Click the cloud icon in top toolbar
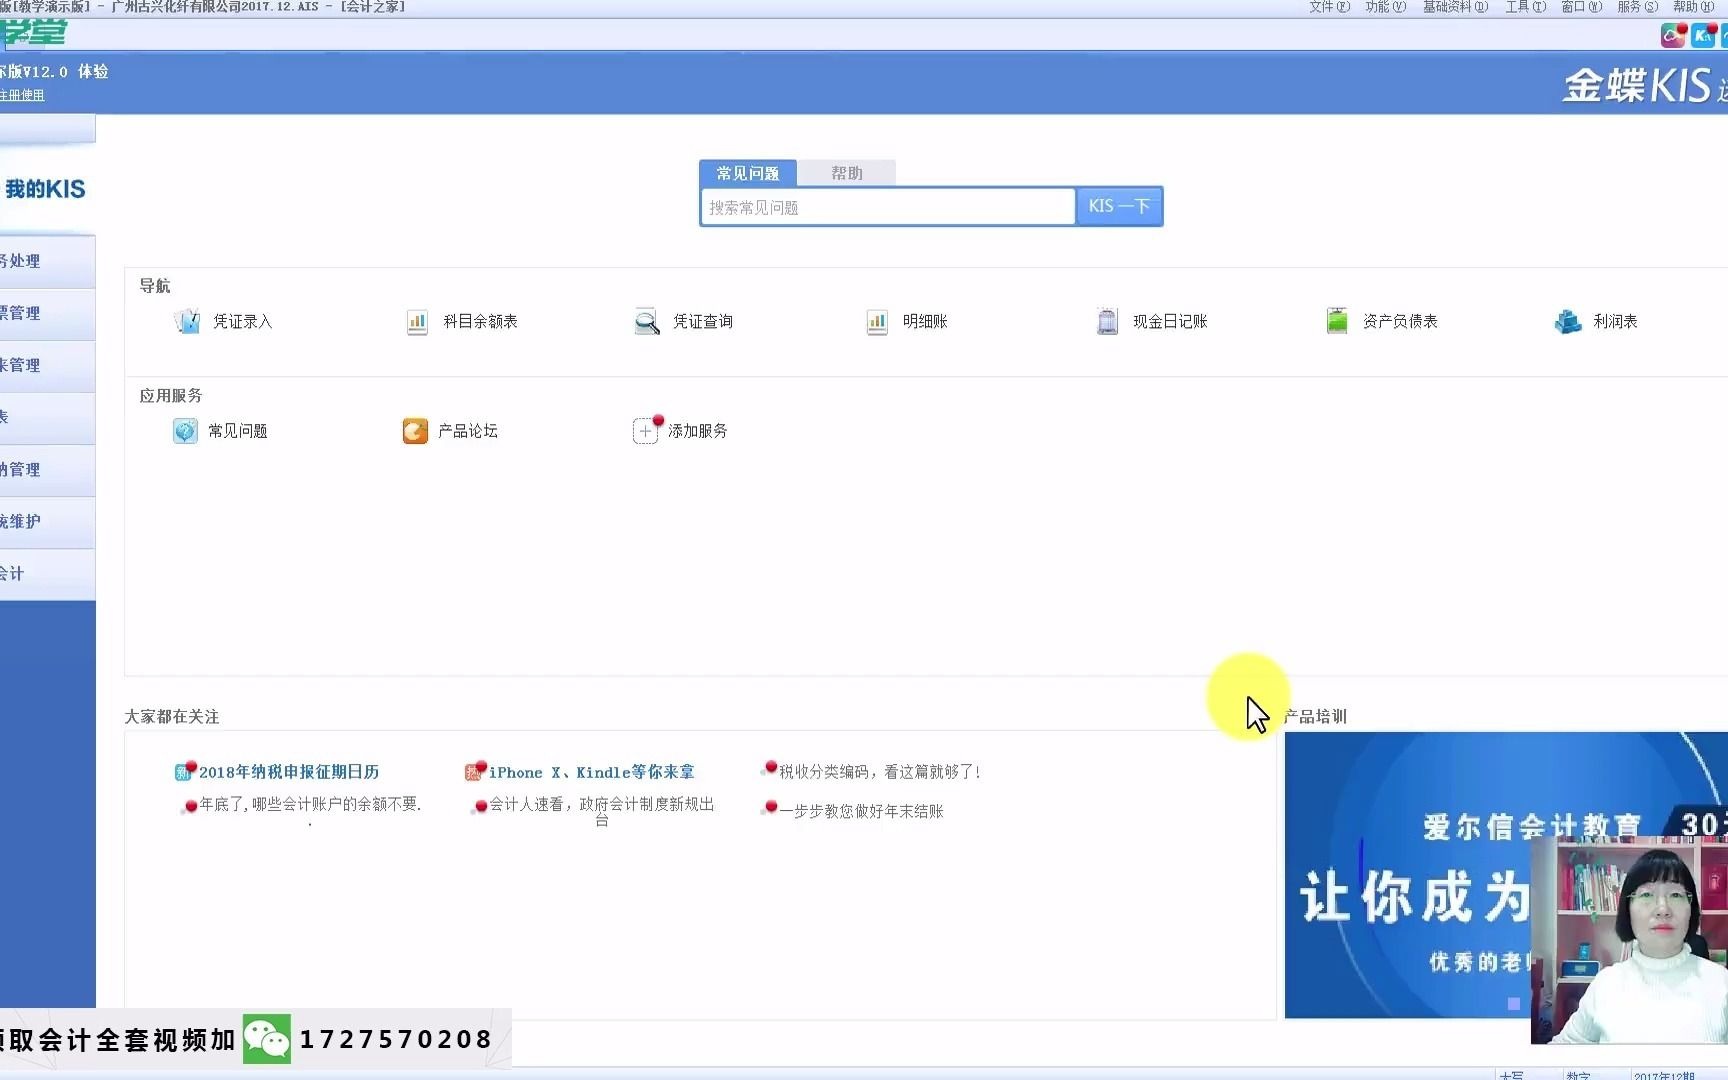 [x=1673, y=36]
